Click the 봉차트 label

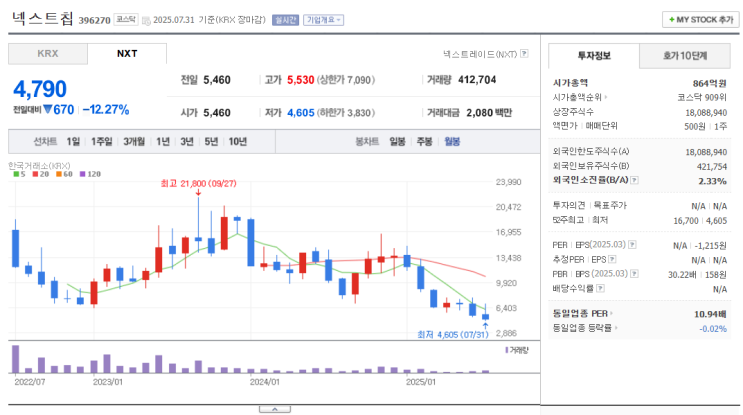(367, 142)
